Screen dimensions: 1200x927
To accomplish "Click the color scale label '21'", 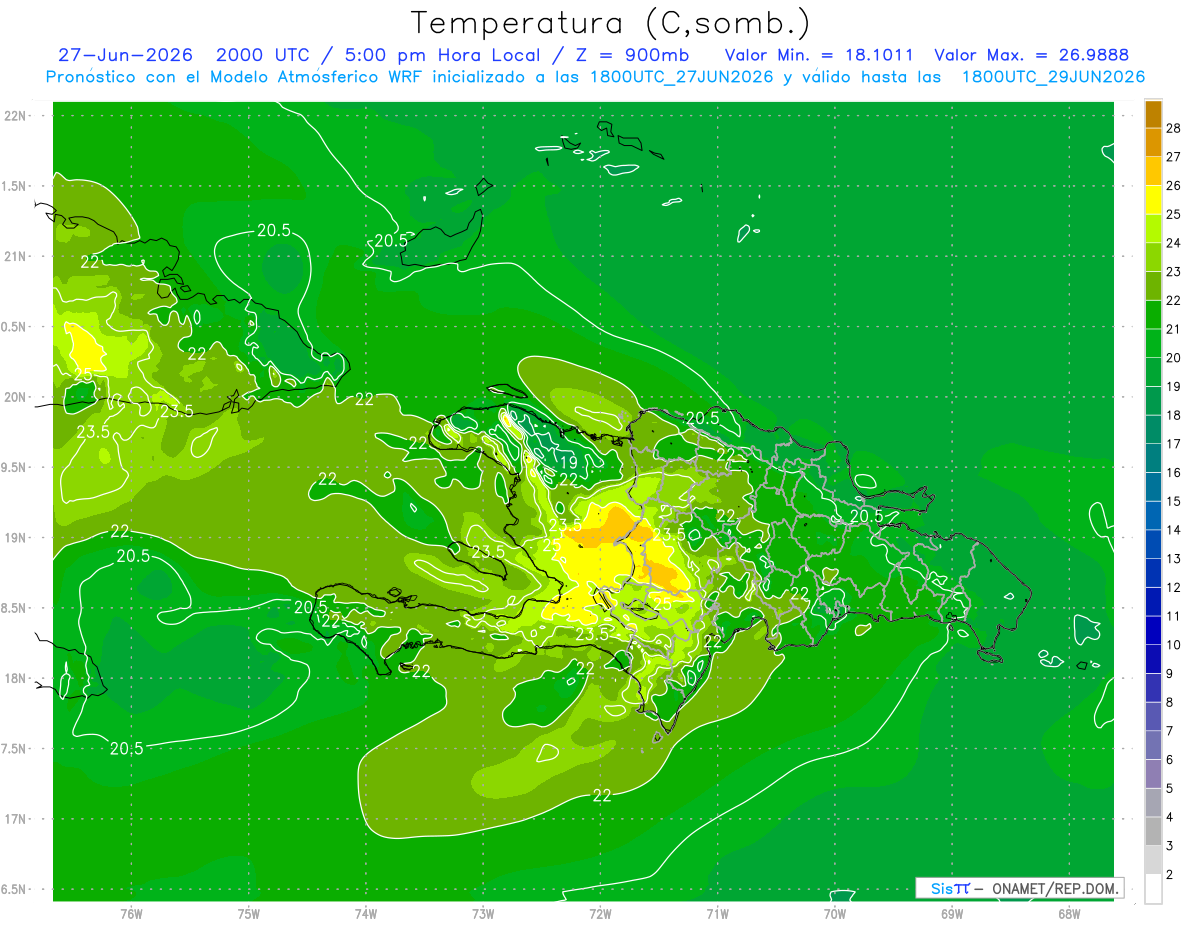I will point(1174,329).
